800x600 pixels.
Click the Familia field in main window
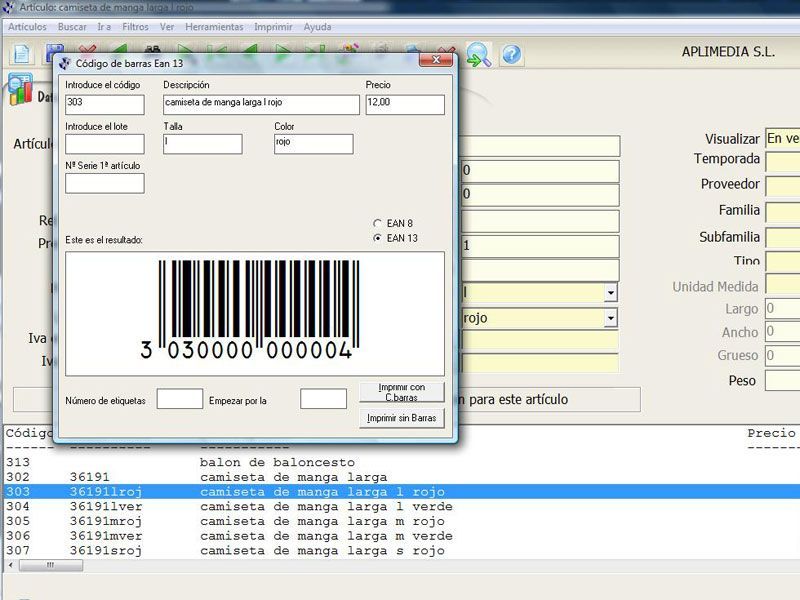(x=783, y=212)
